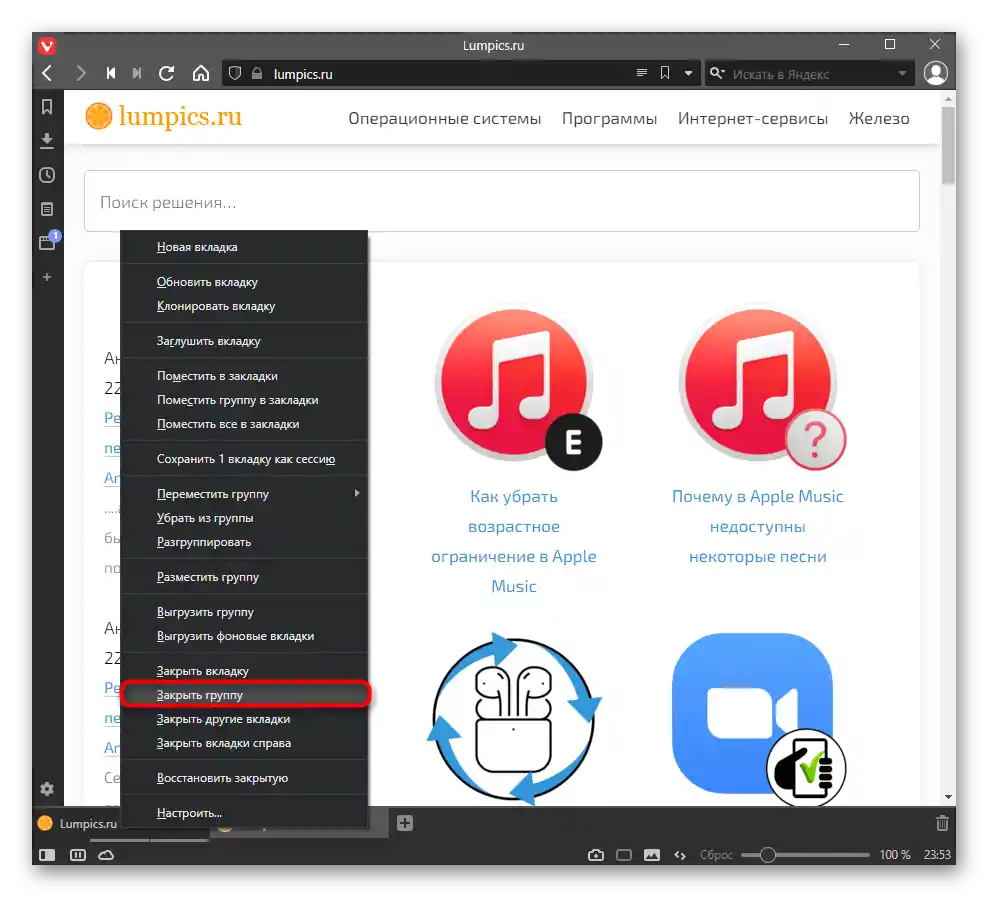Switch to the Lumpics.ru tab

(x=78, y=823)
